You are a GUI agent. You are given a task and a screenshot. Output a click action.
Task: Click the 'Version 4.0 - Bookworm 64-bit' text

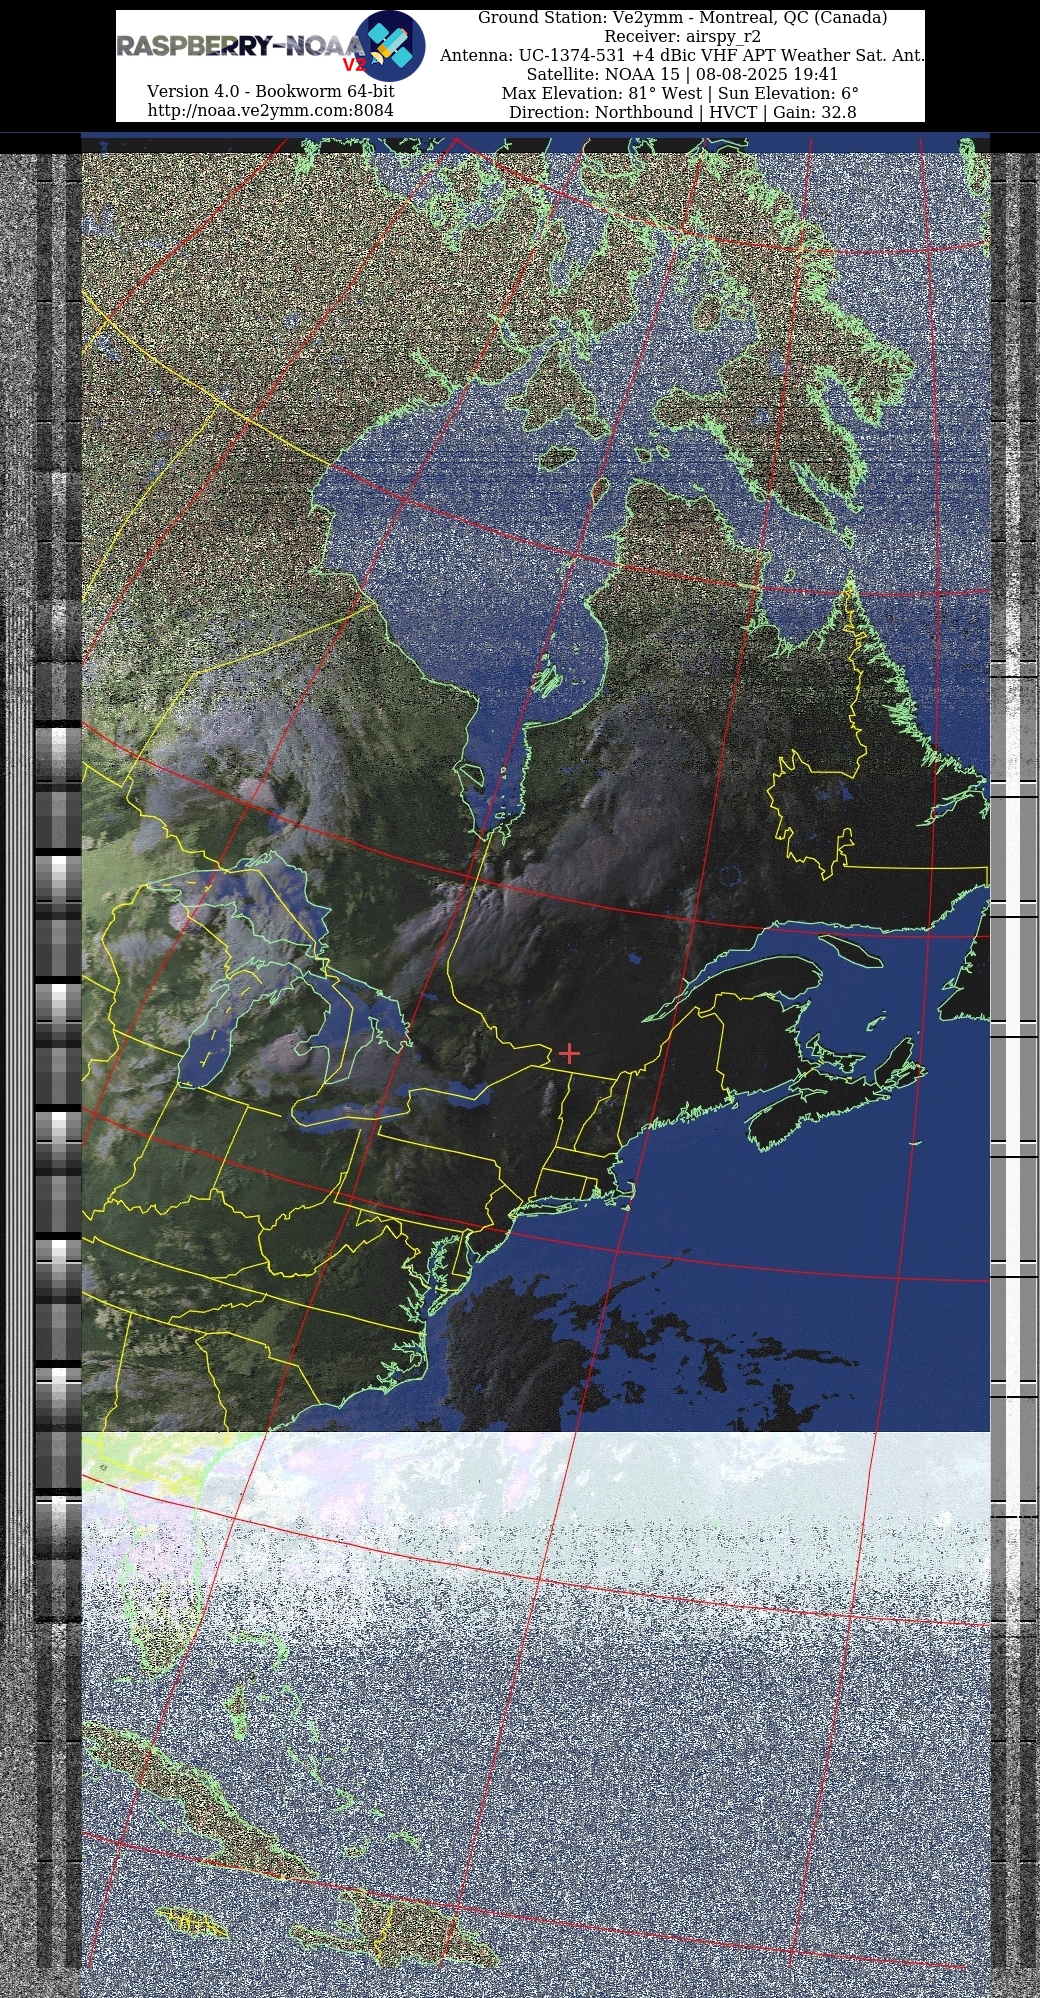point(270,91)
